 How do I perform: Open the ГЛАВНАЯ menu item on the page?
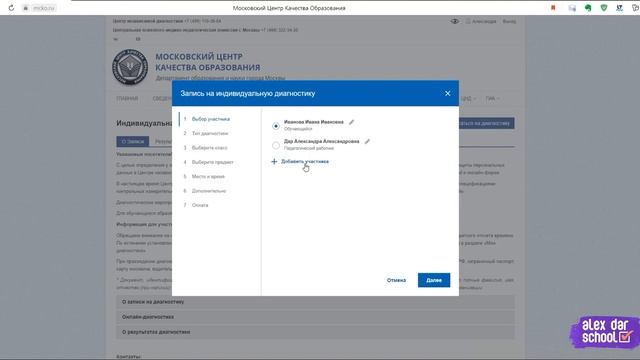127,99
